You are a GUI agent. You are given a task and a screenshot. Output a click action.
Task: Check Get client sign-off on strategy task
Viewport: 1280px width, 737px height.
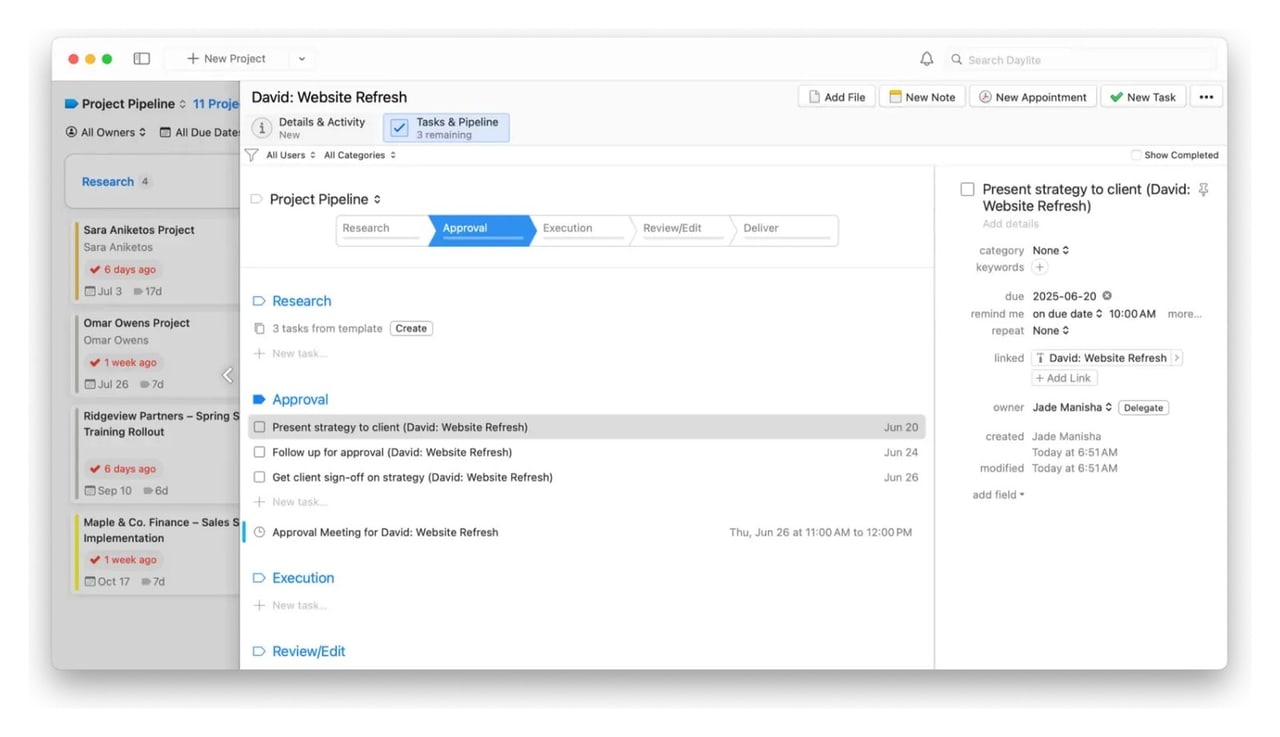point(259,477)
